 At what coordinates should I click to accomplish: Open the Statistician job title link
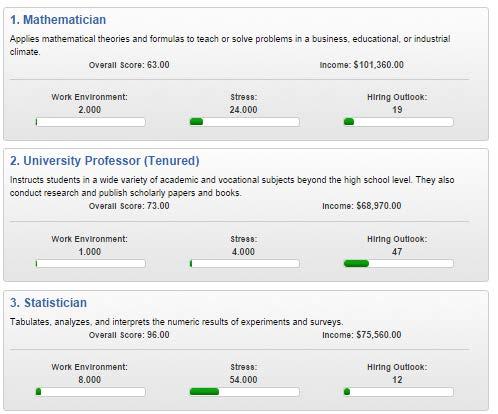coord(48,303)
